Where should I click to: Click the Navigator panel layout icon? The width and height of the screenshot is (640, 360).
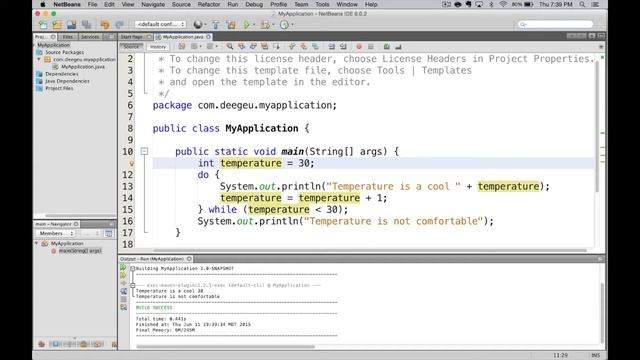109,233
